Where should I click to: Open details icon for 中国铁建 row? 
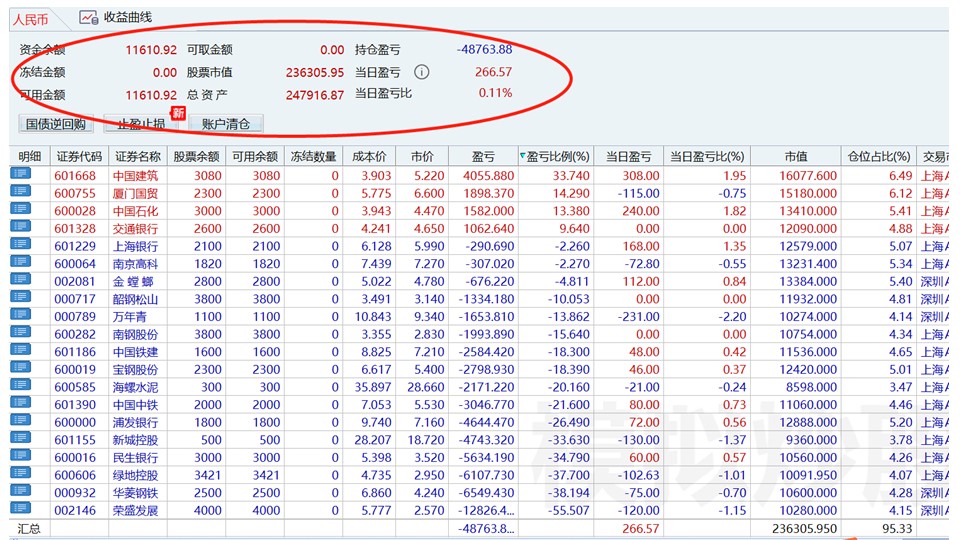[x=20, y=350]
